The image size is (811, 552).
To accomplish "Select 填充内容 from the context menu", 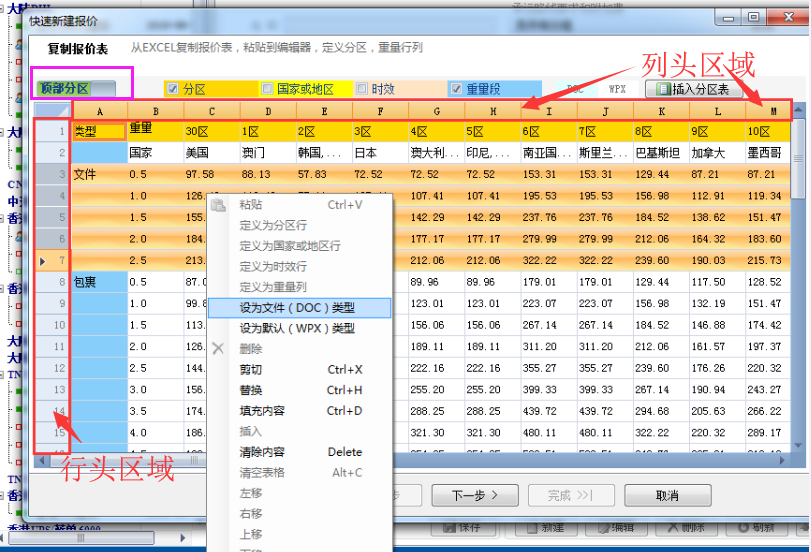I will 262,411.
